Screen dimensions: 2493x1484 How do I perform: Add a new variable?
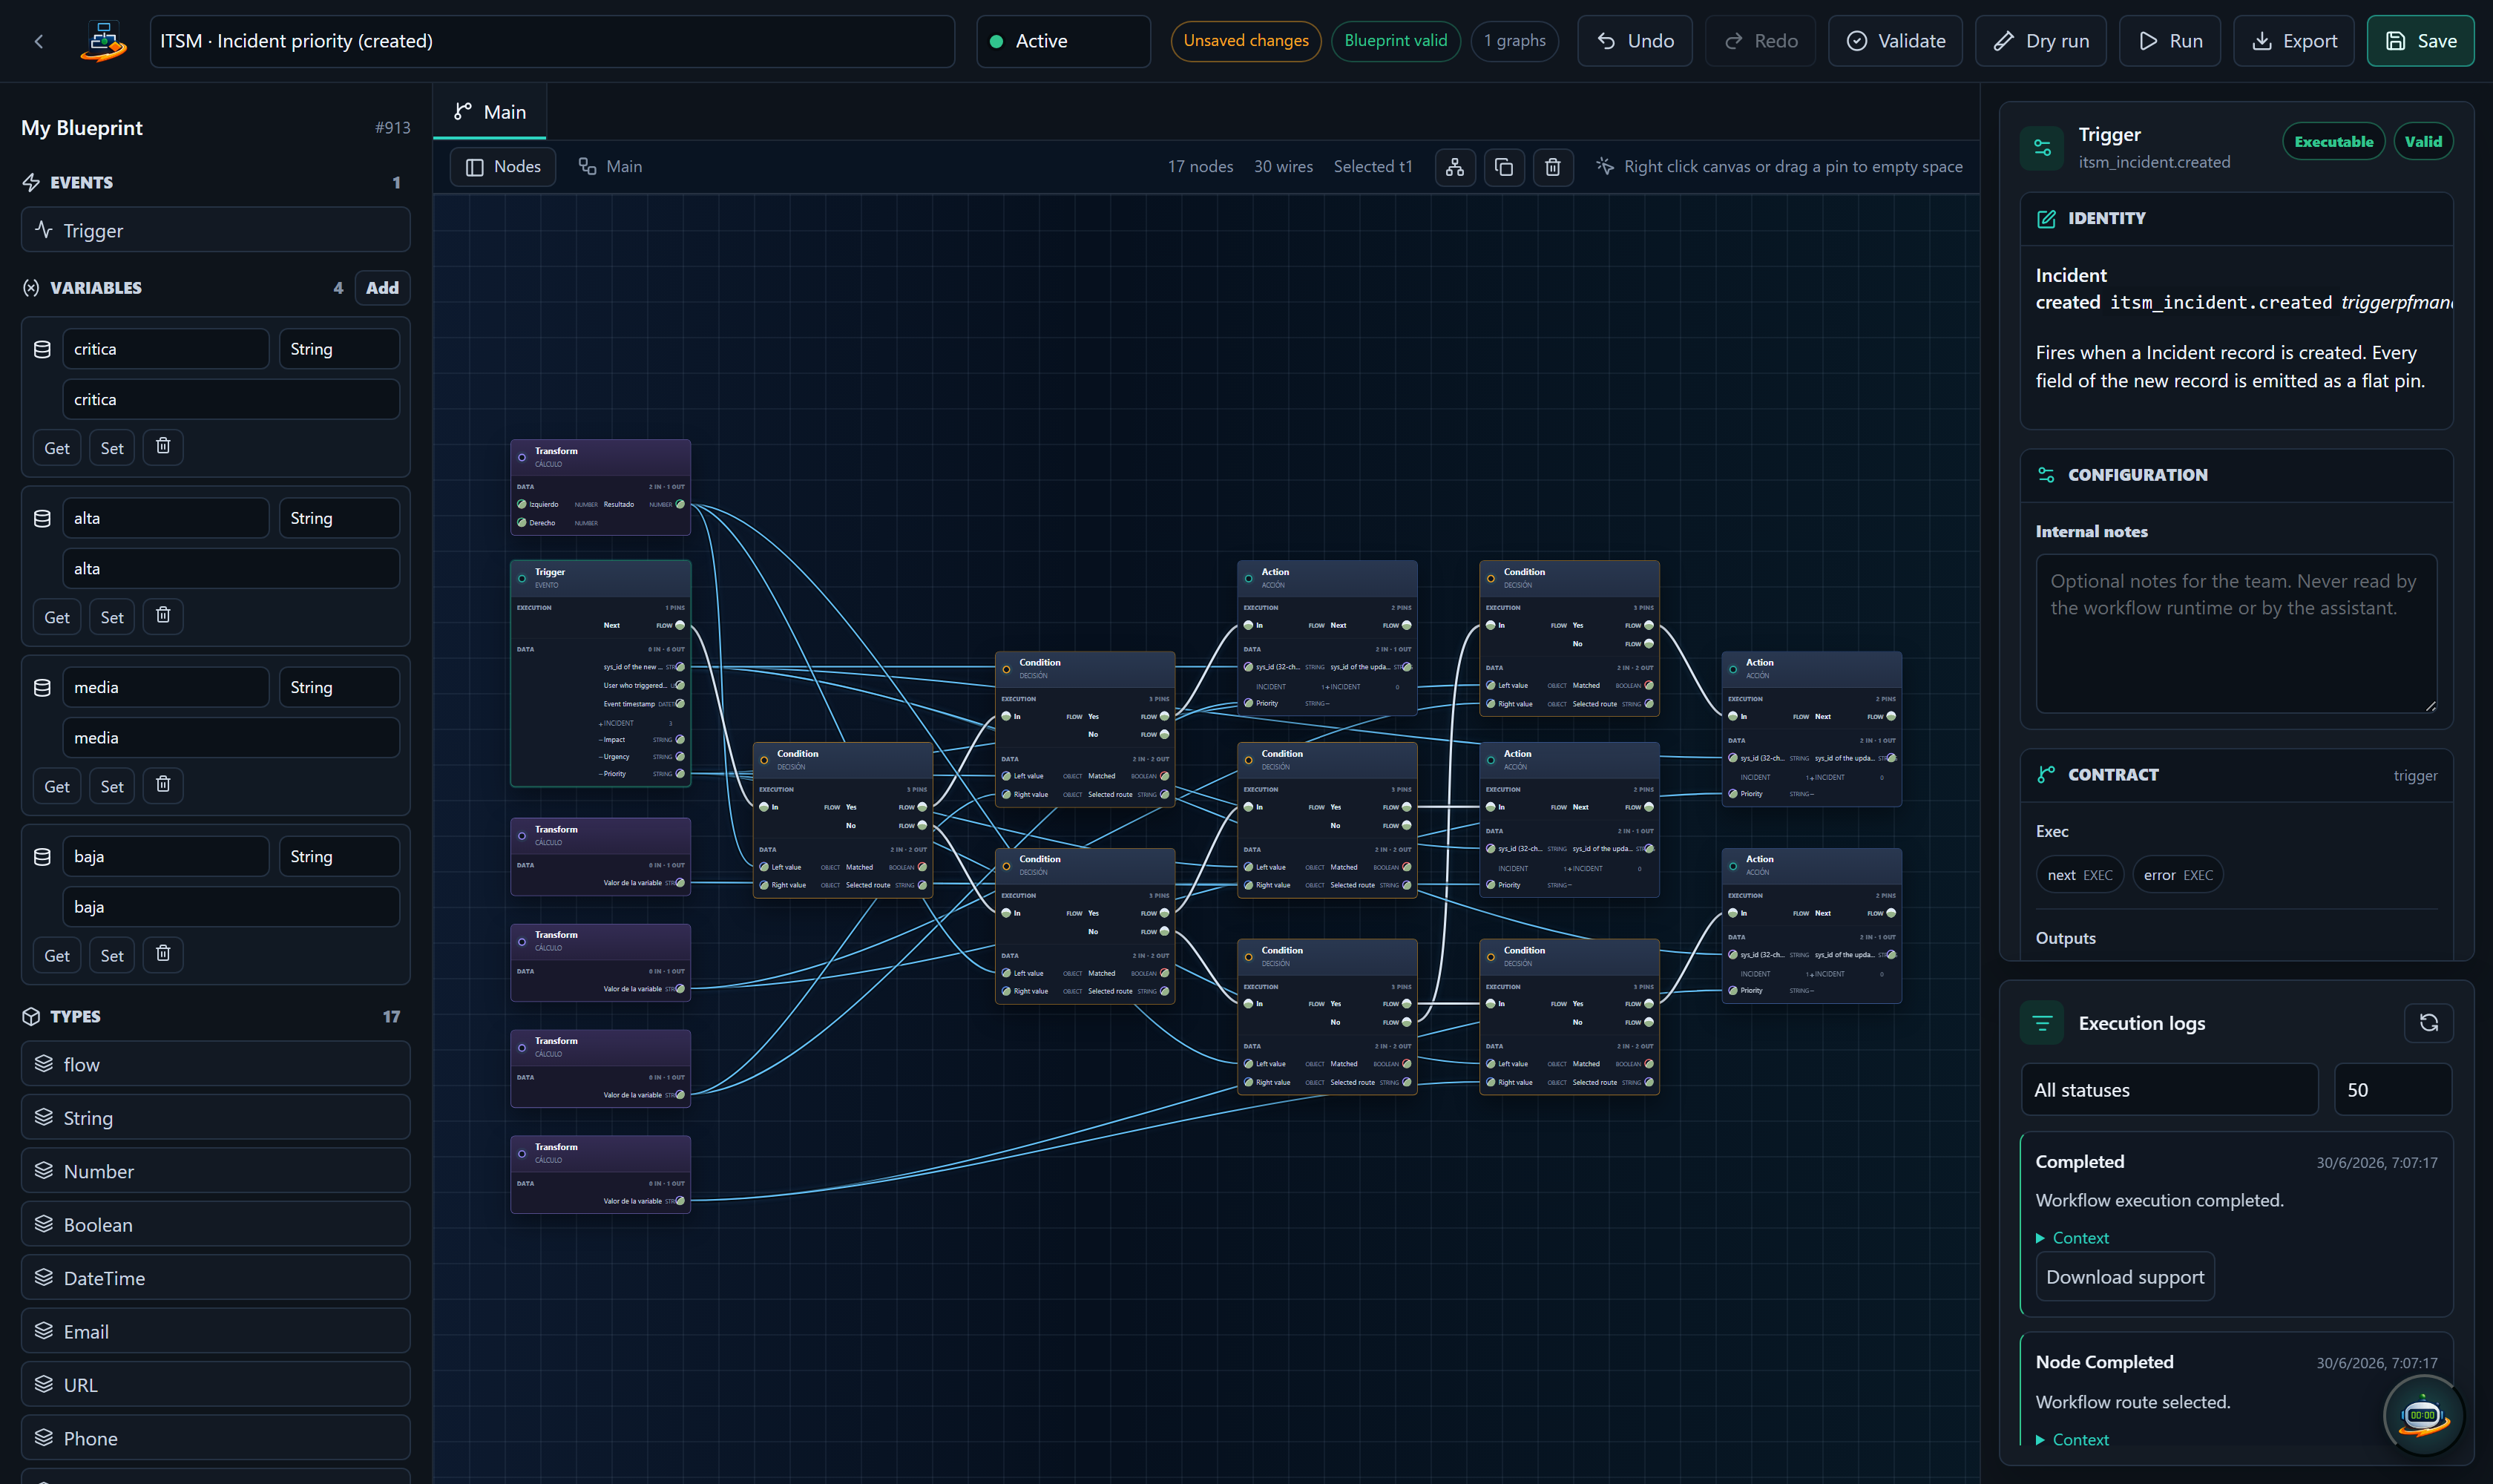382,288
